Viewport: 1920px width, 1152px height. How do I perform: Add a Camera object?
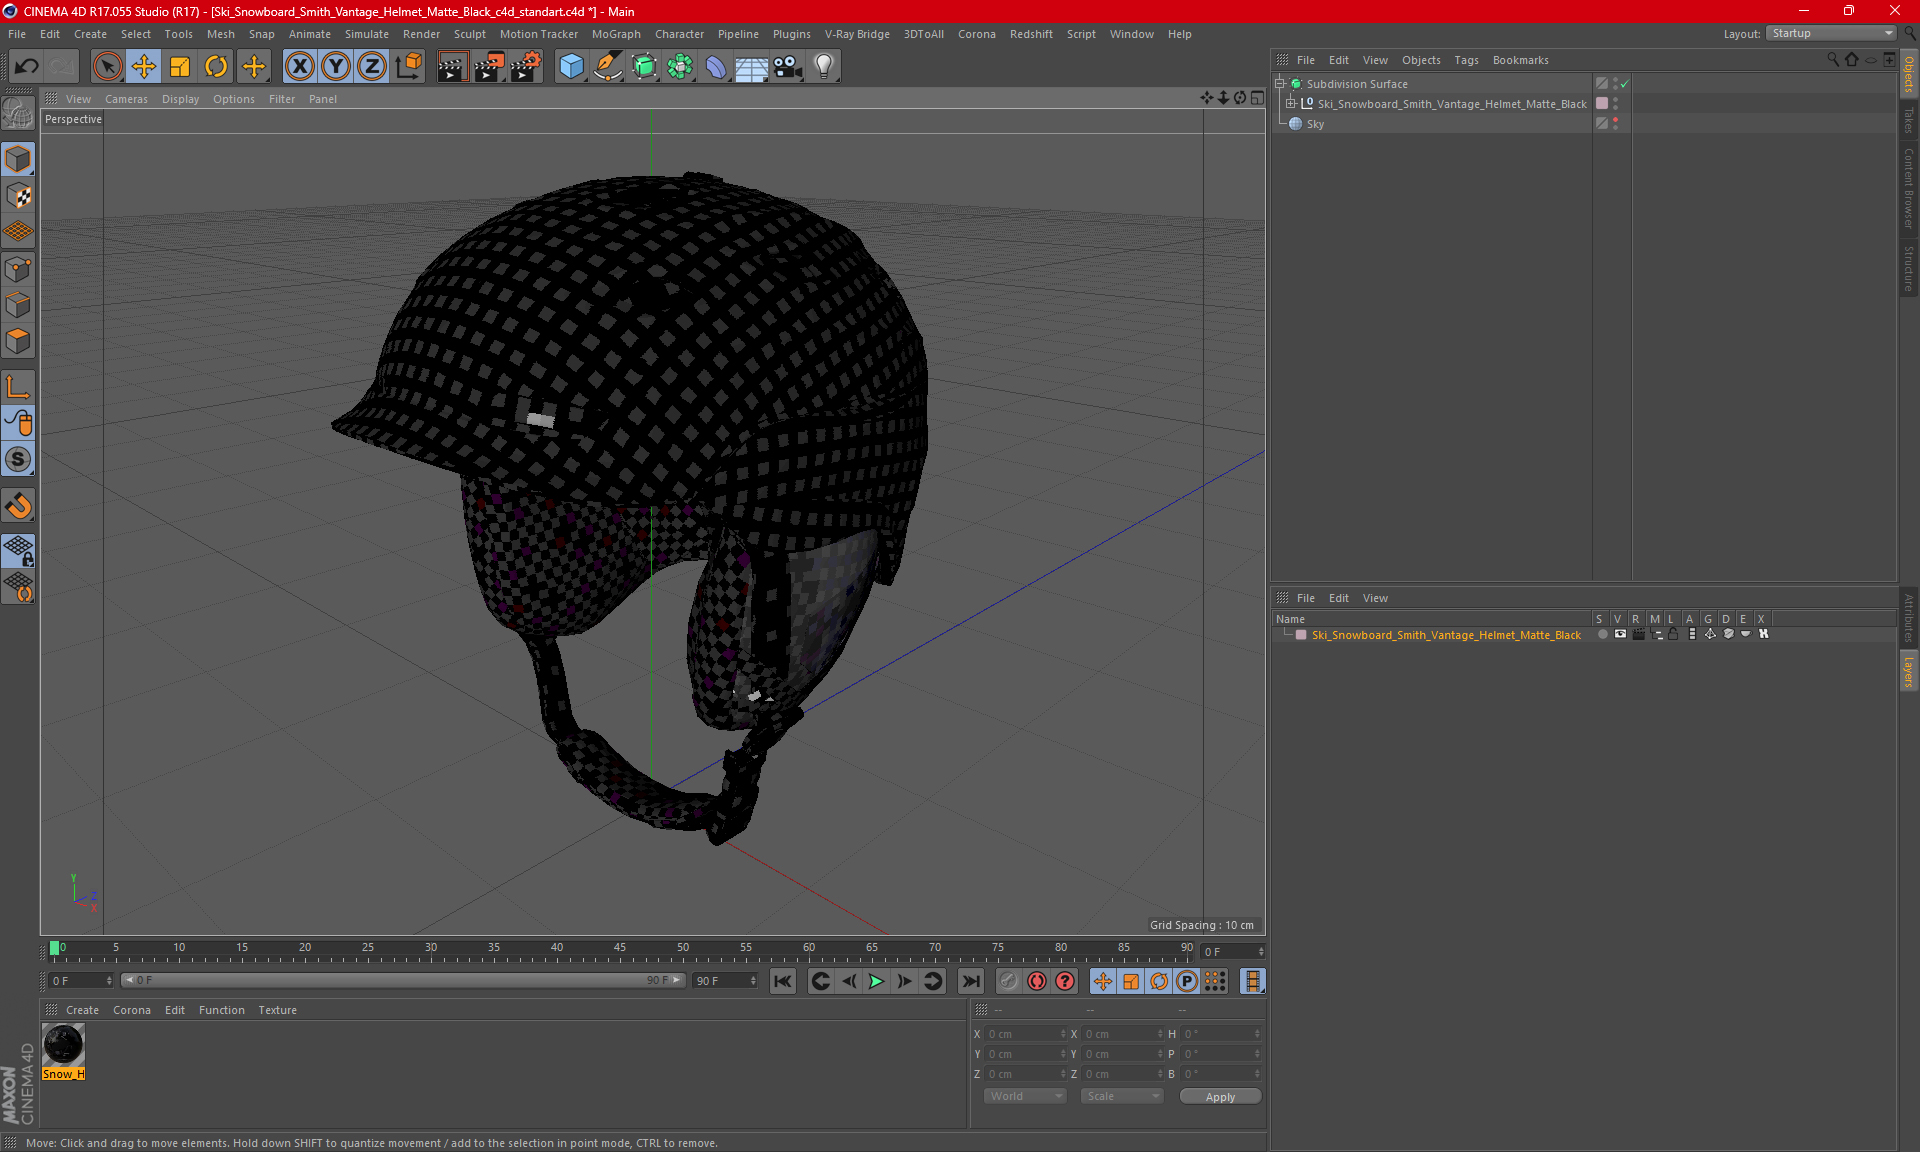788,67
